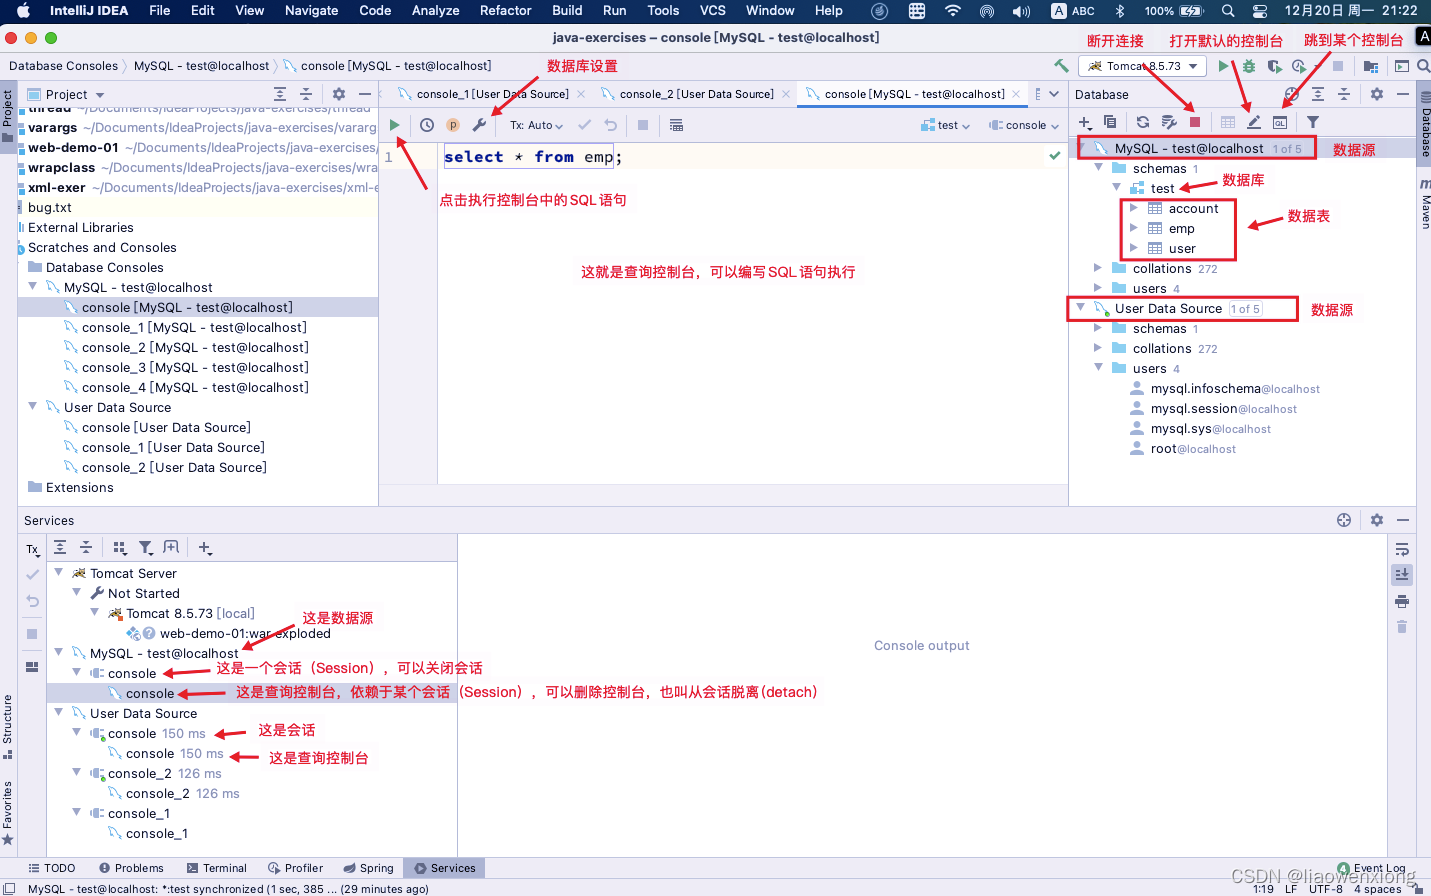The height and width of the screenshot is (896, 1431).
Task: Click into SQL editor line one
Action: pyautogui.click(x=750, y=157)
